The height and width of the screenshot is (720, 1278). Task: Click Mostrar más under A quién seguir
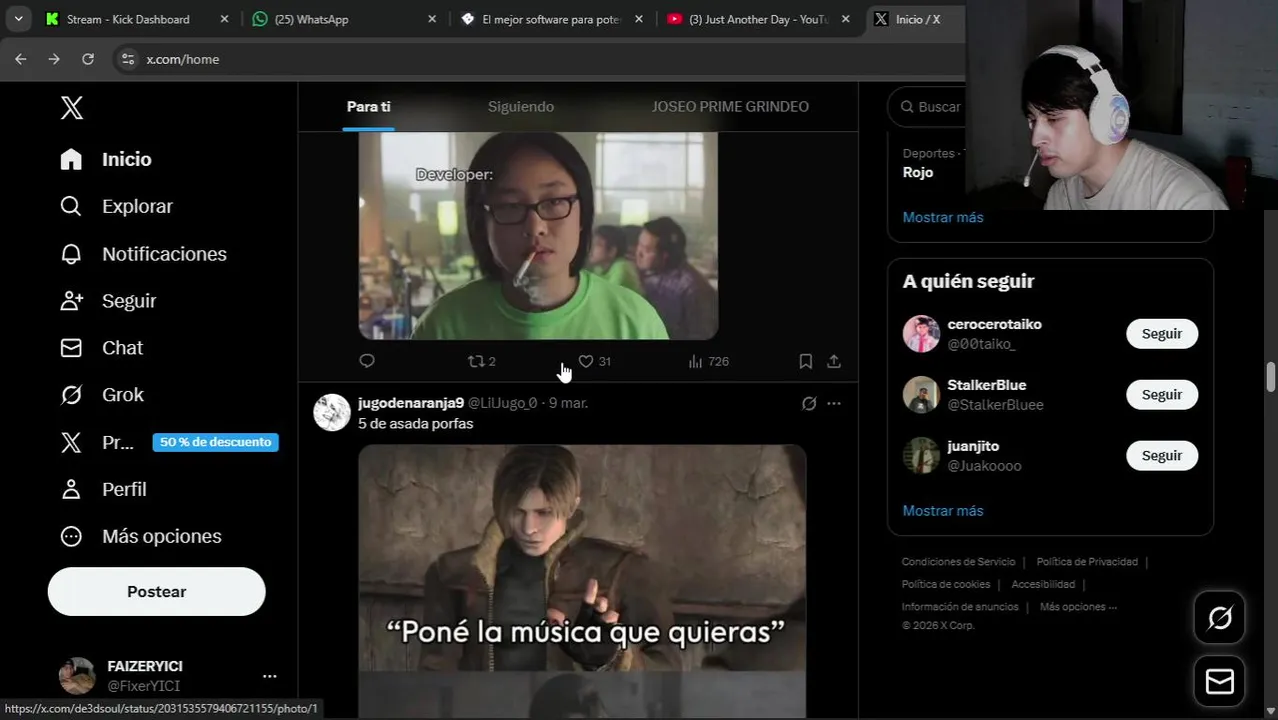tap(943, 511)
